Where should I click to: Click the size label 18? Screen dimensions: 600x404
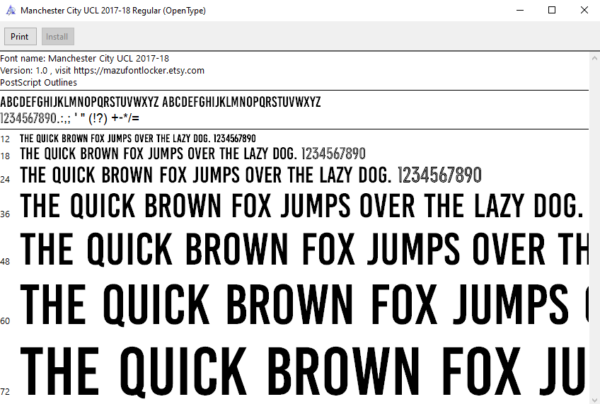pos(5,156)
